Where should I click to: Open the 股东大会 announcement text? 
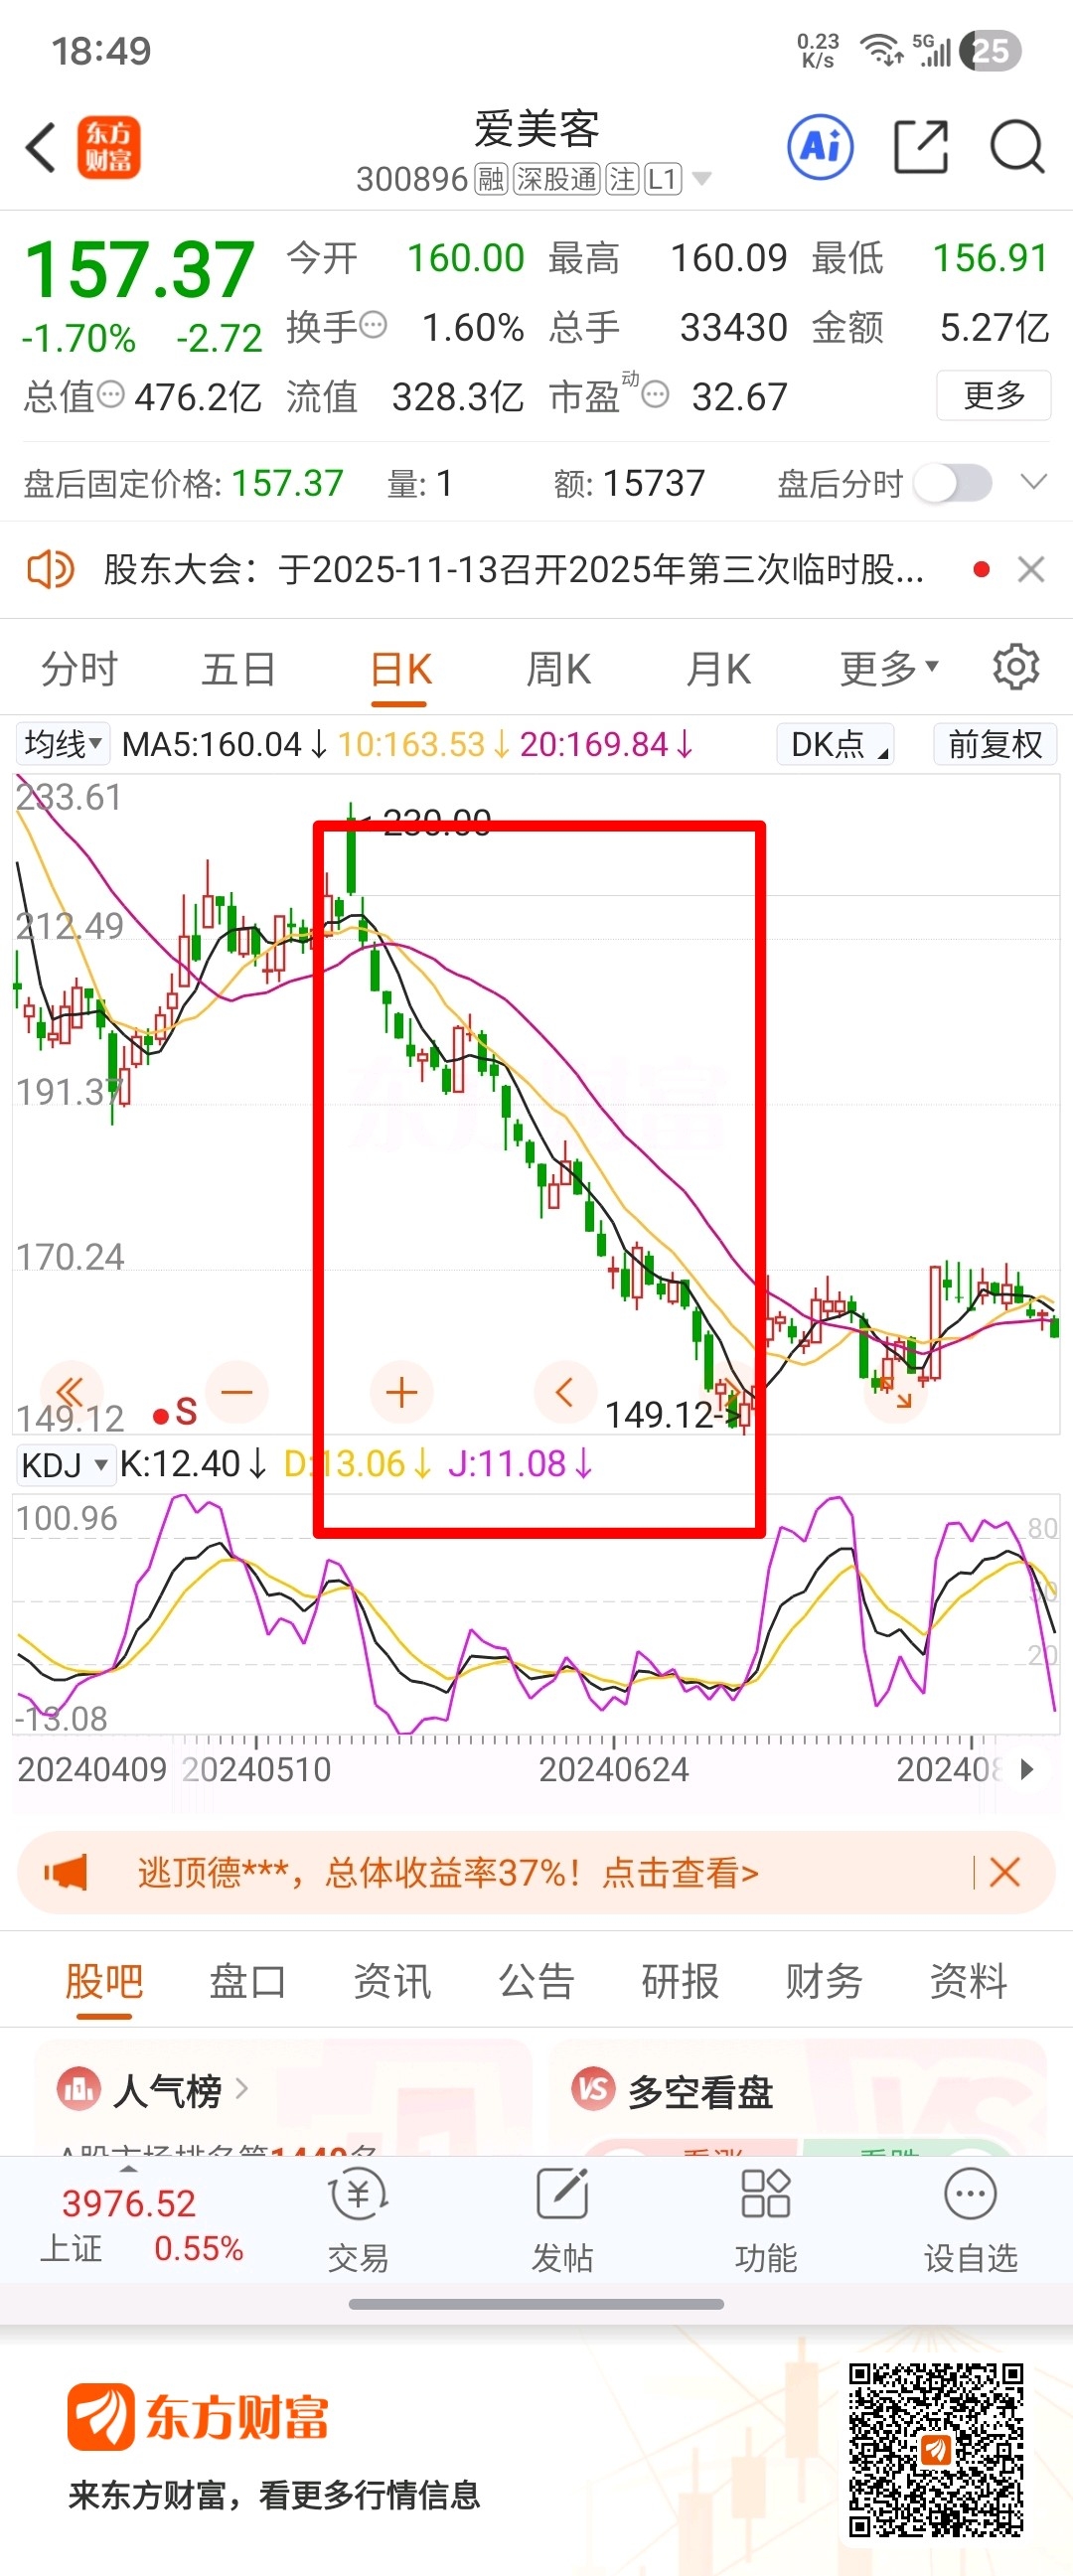pos(514,570)
